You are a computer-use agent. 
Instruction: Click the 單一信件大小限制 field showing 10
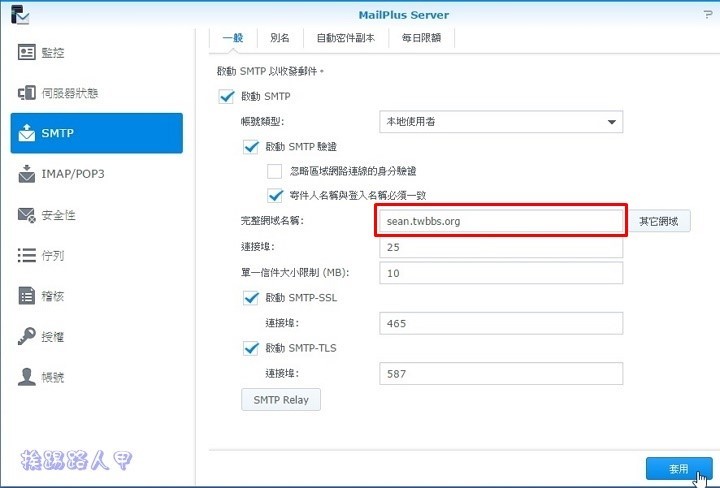click(x=501, y=273)
